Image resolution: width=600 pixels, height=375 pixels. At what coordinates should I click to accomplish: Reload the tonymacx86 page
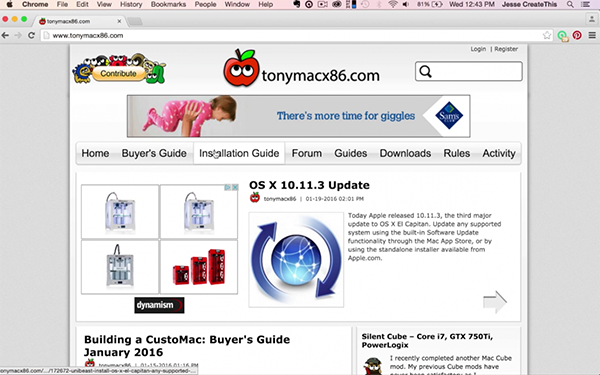(x=31, y=36)
